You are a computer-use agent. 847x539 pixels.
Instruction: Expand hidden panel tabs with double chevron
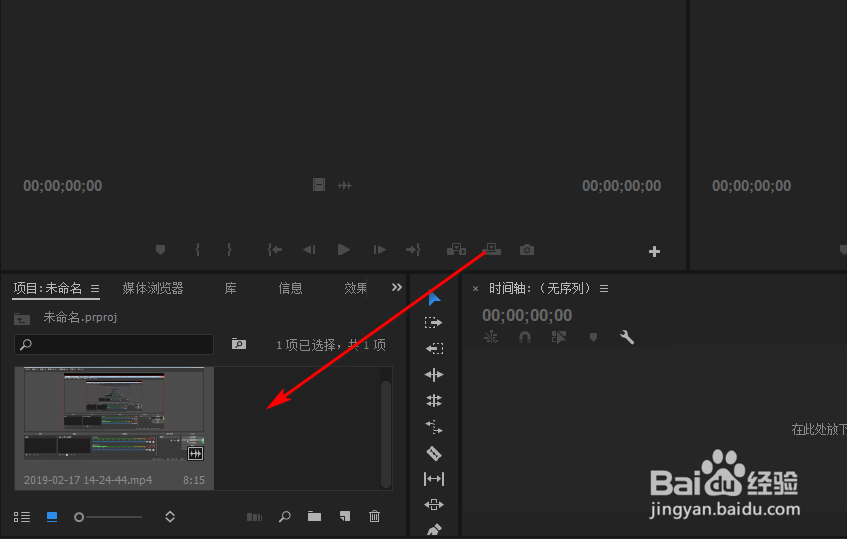coord(396,287)
